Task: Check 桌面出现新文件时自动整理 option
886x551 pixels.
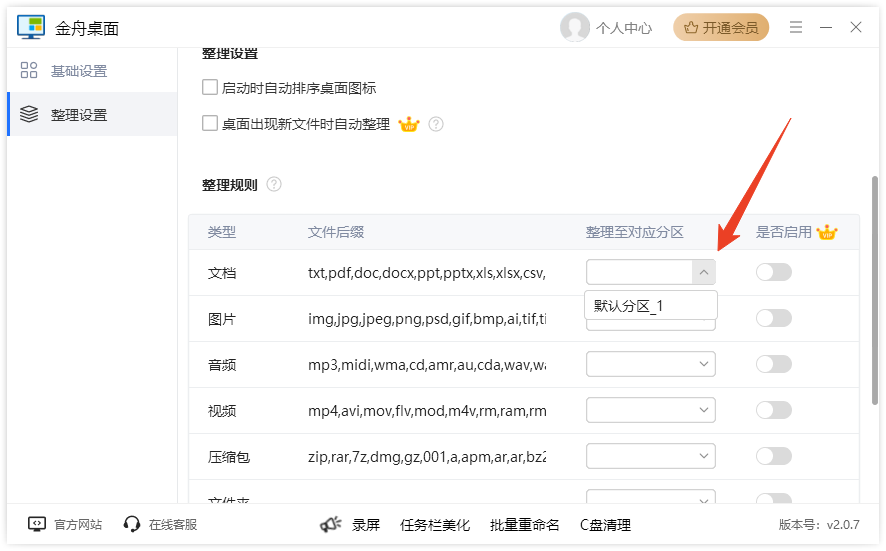Action: [x=210, y=124]
